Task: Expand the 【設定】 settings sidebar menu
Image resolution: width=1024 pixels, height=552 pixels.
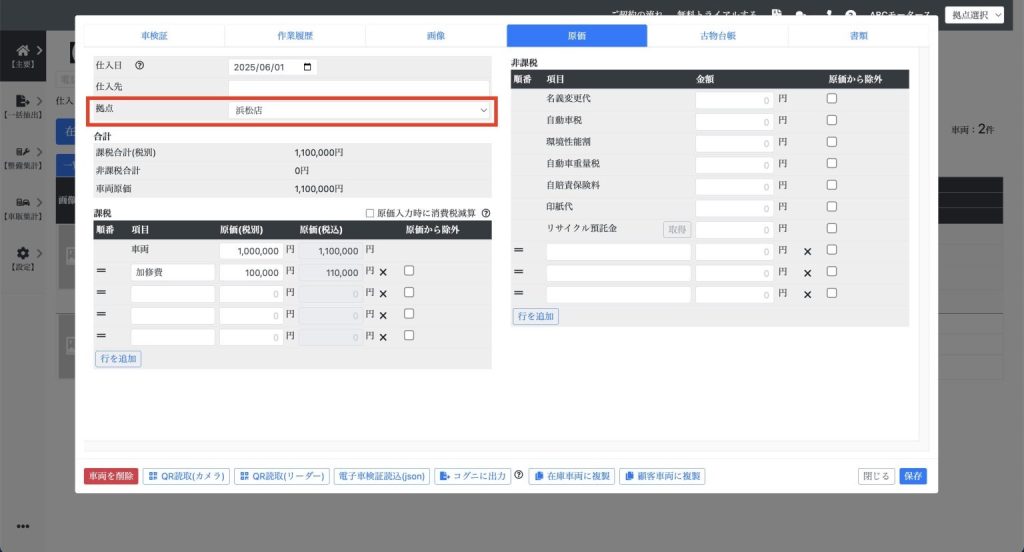Action: (22, 254)
